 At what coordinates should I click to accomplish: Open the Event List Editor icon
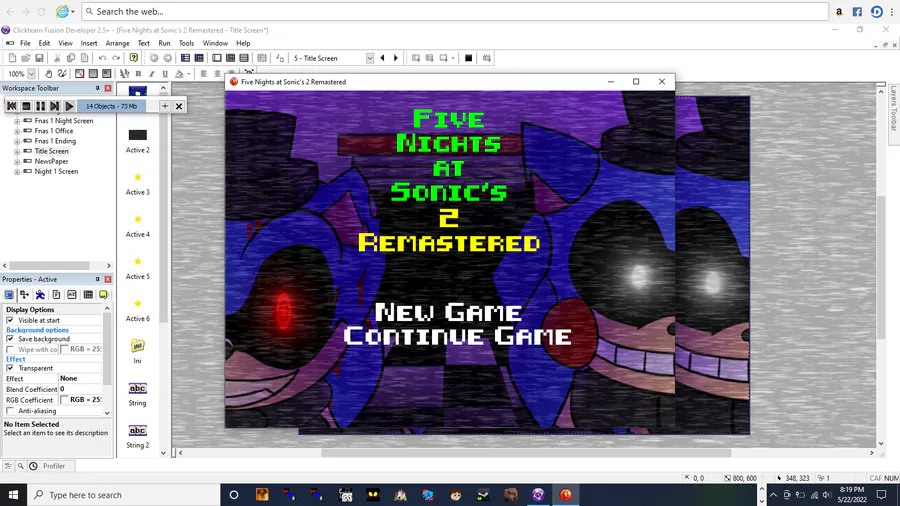pos(244,58)
